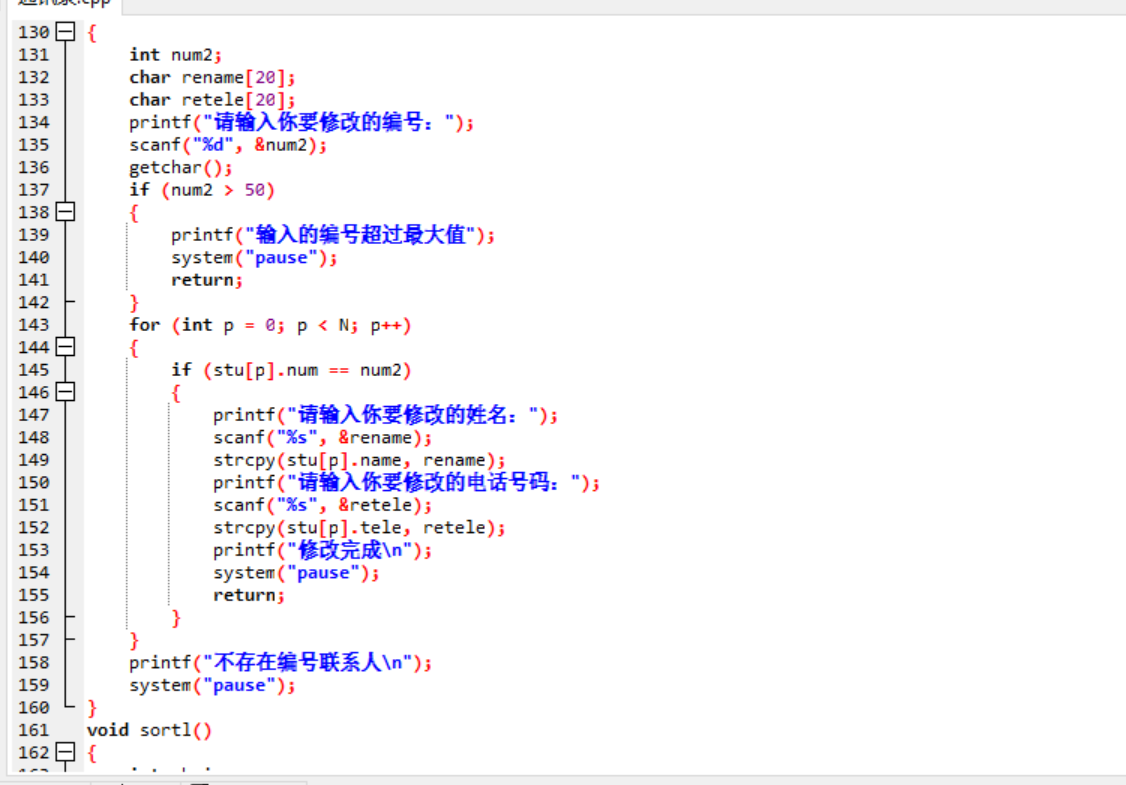
Task: Click the printf '修改完成\n' line
Action: tap(322, 550)
